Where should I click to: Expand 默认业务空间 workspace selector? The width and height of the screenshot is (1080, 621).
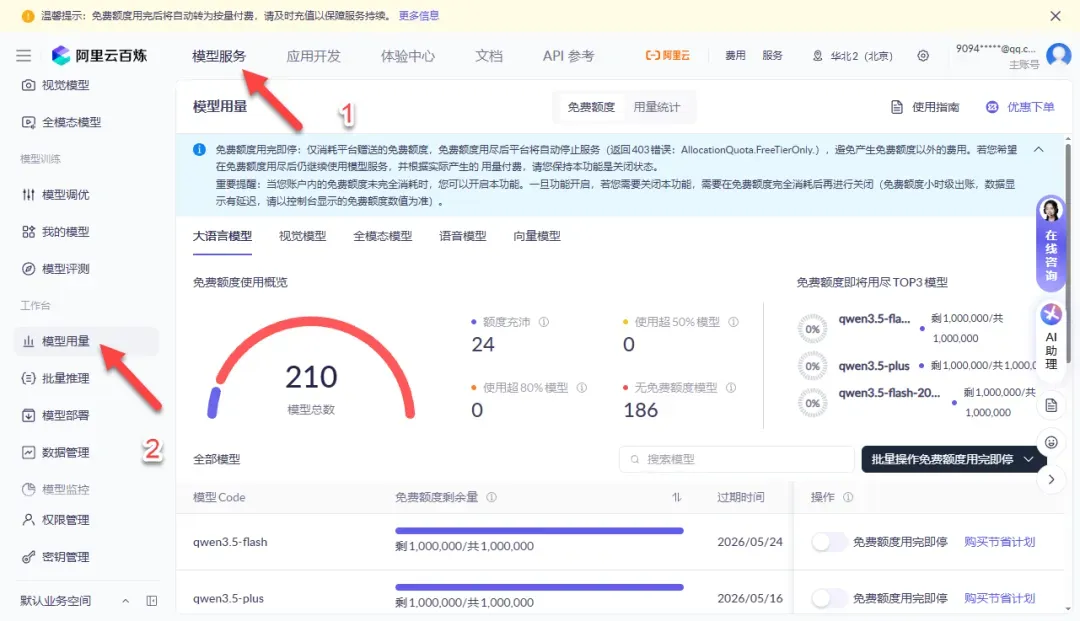point(126,601)
